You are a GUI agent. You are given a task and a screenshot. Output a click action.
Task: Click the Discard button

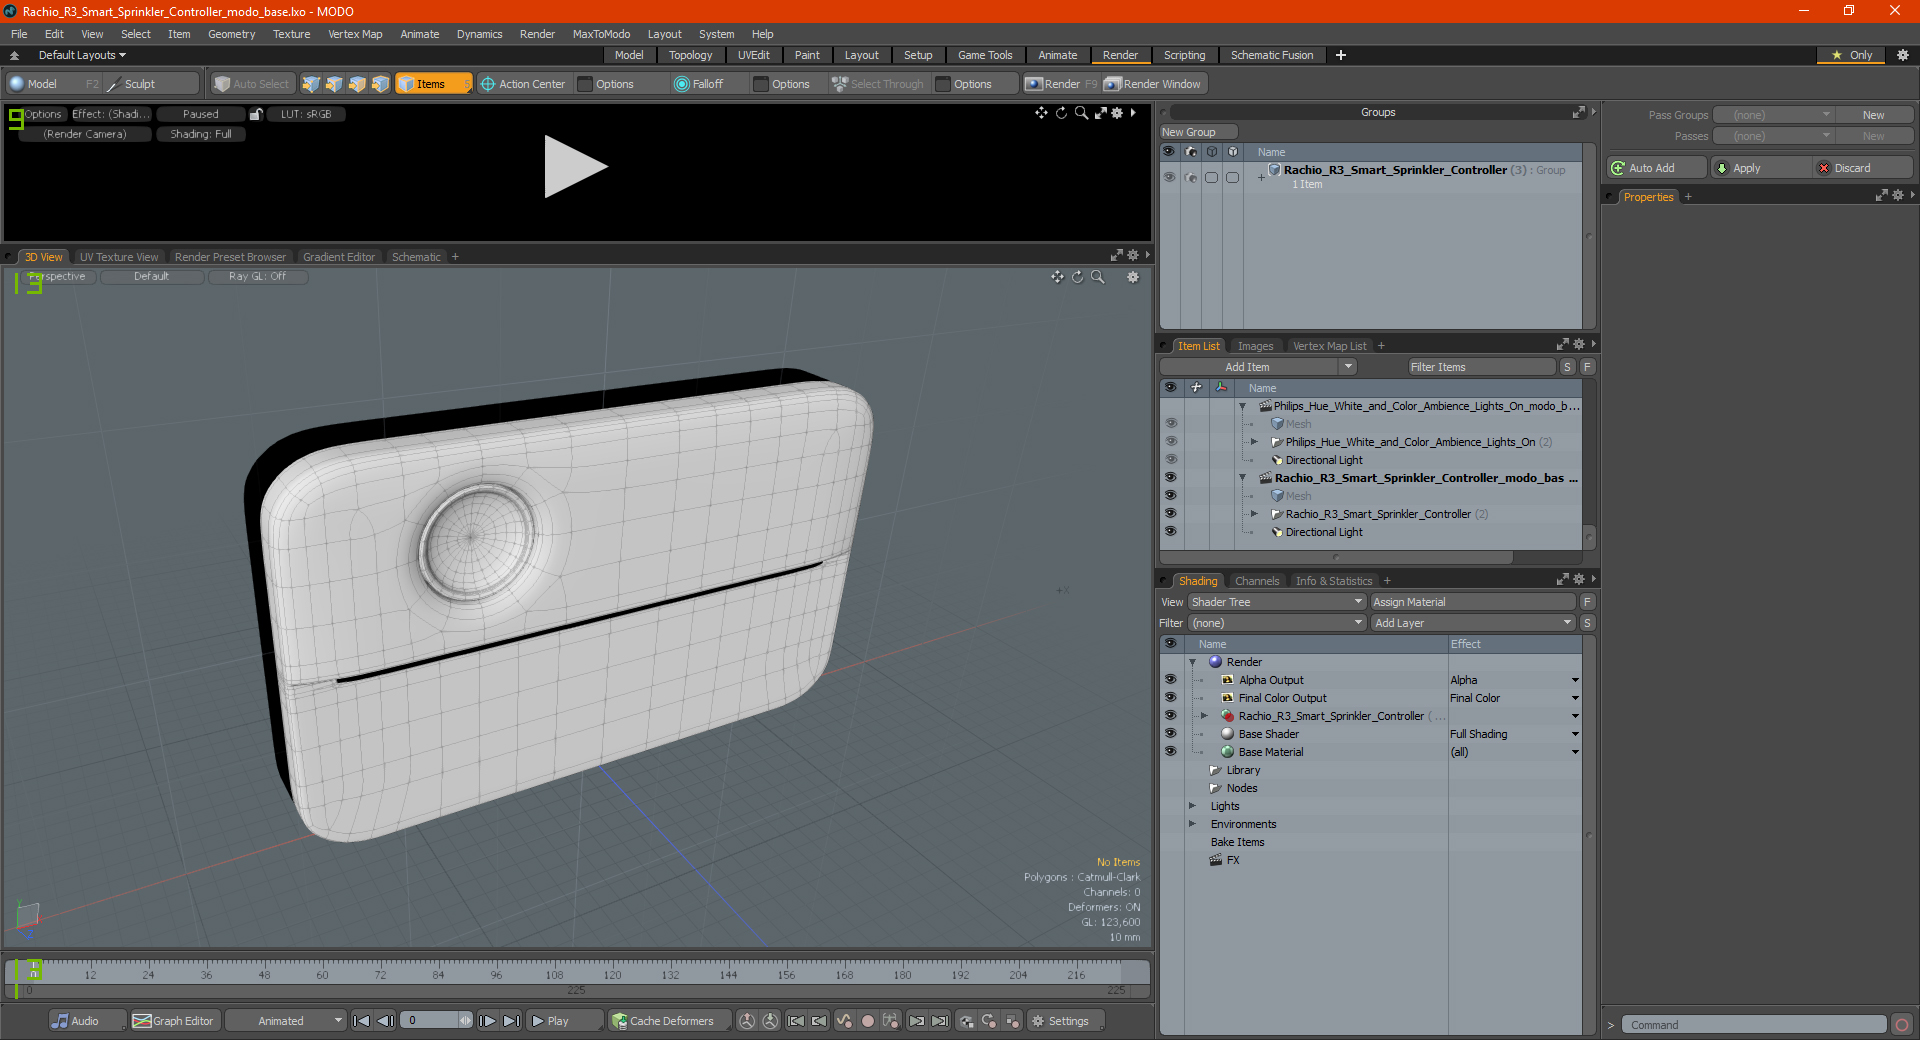point(1862,168)
